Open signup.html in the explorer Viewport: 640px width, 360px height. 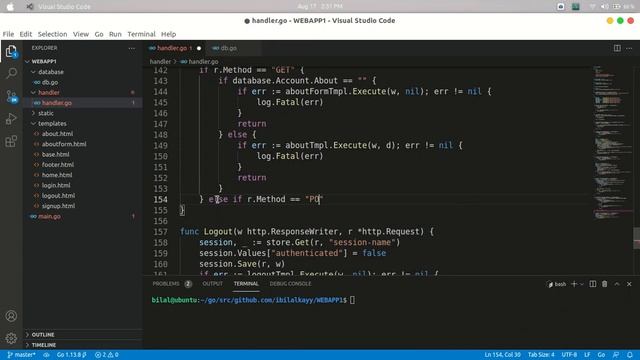[x=82, y=206]
